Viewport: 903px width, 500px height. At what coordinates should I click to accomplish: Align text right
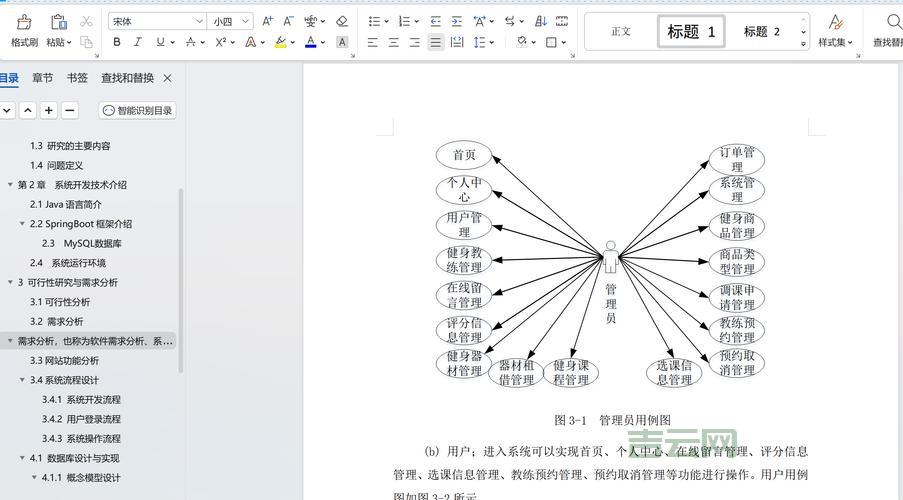tap(415, 42)
